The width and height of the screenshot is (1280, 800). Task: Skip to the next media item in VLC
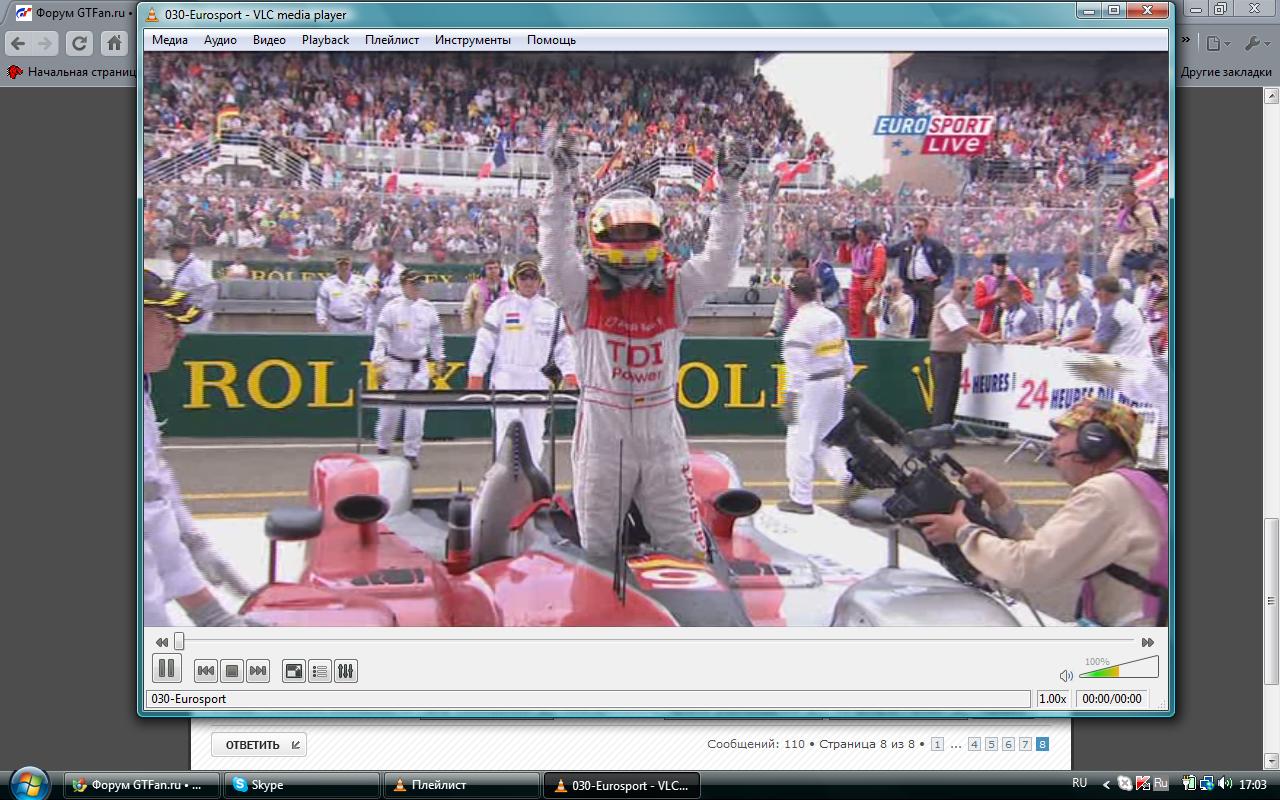coord(258,671)
